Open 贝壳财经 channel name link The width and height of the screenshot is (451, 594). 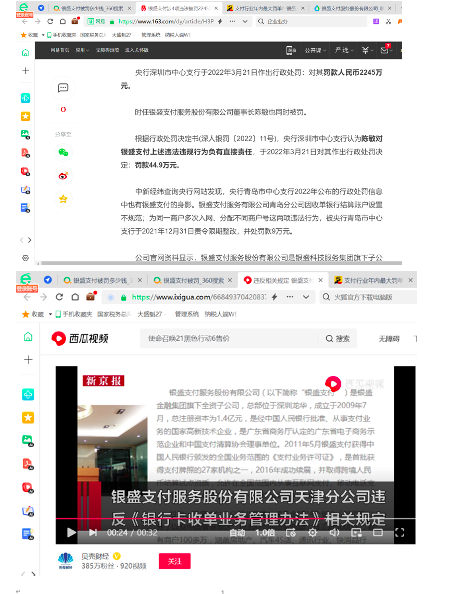pos(95,556)
